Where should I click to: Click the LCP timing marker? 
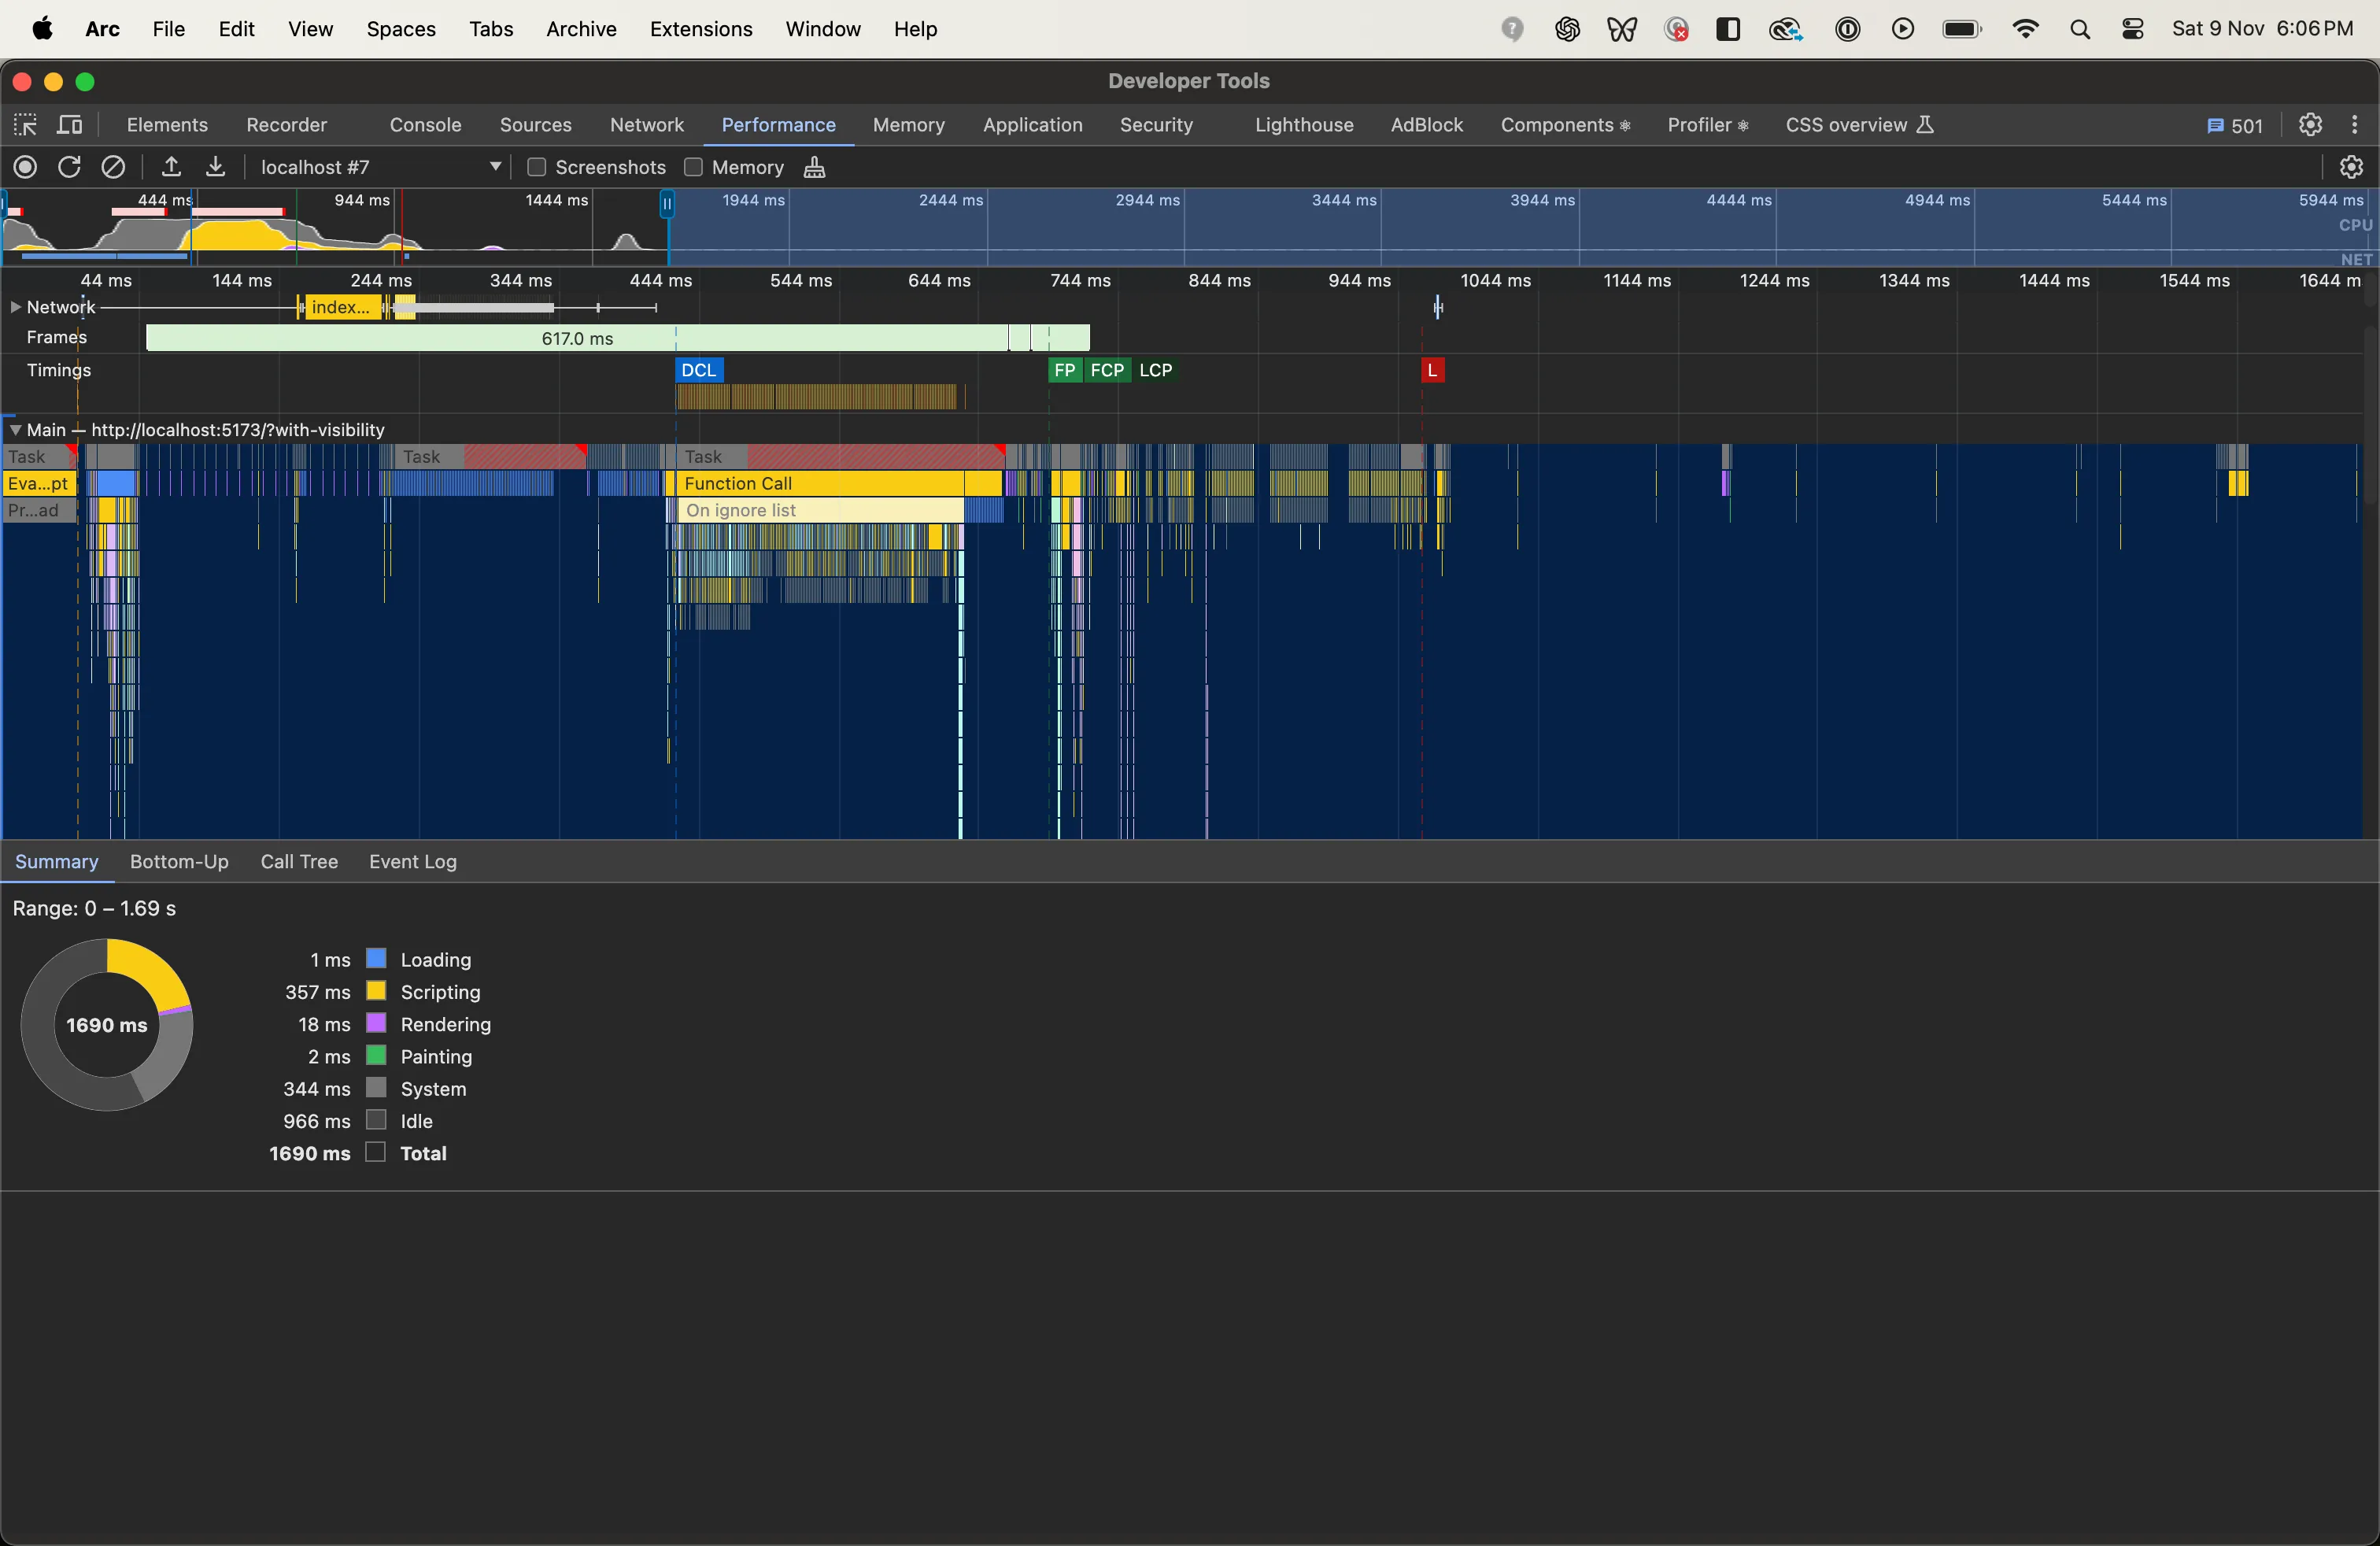1154,370
